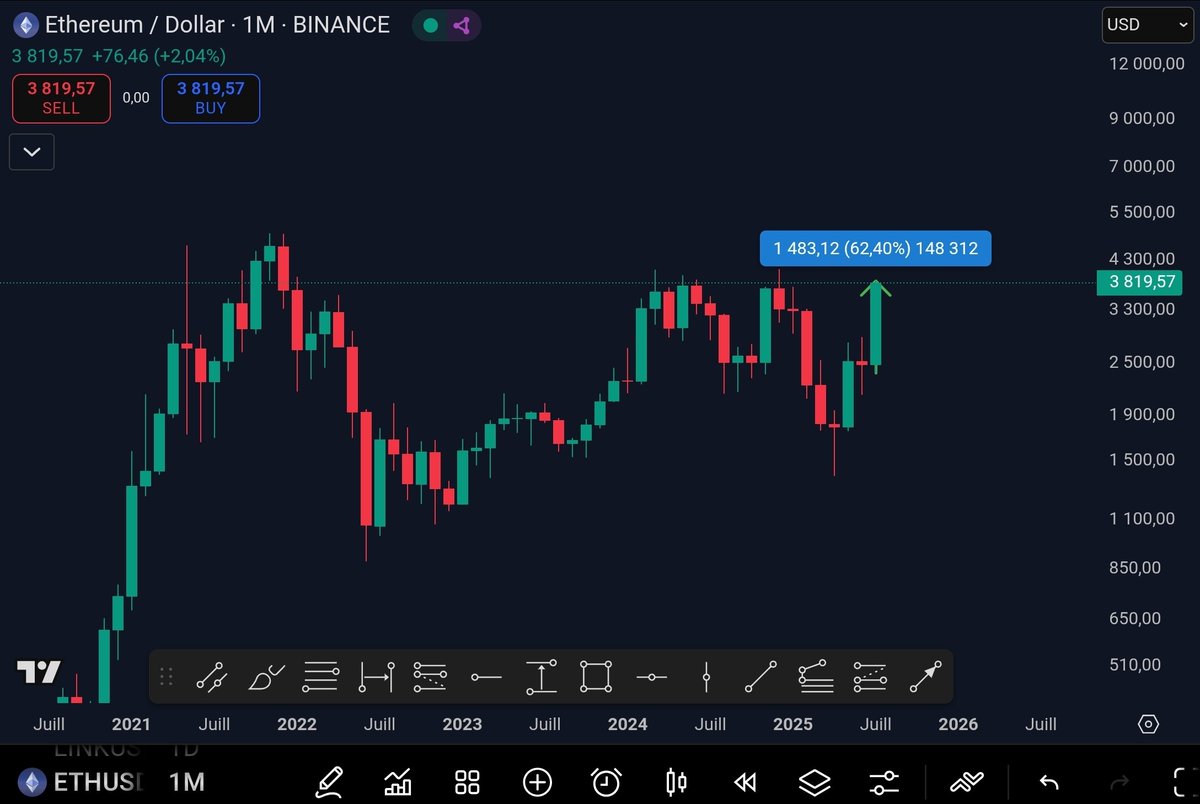Select the Parallel Channel drawing tool
This screenshot has width=1200, height=804.
212,677
